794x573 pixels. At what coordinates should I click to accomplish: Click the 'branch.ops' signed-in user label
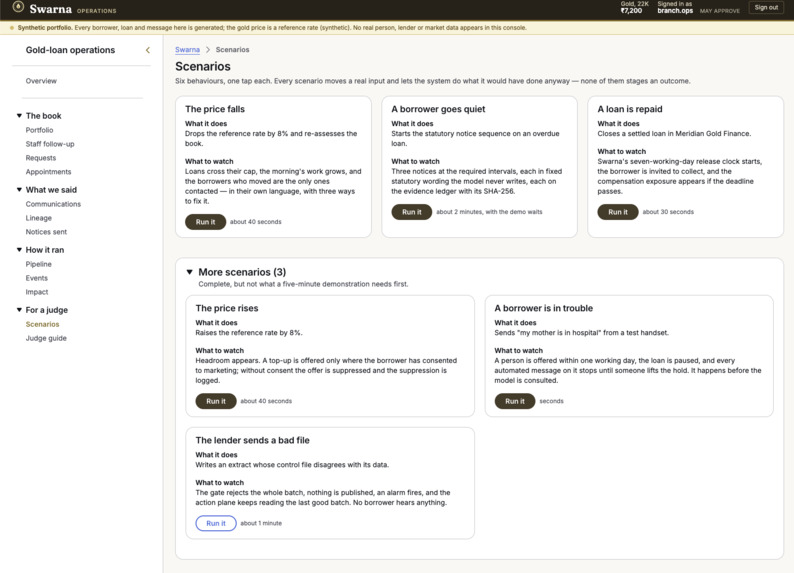point(674,11)
